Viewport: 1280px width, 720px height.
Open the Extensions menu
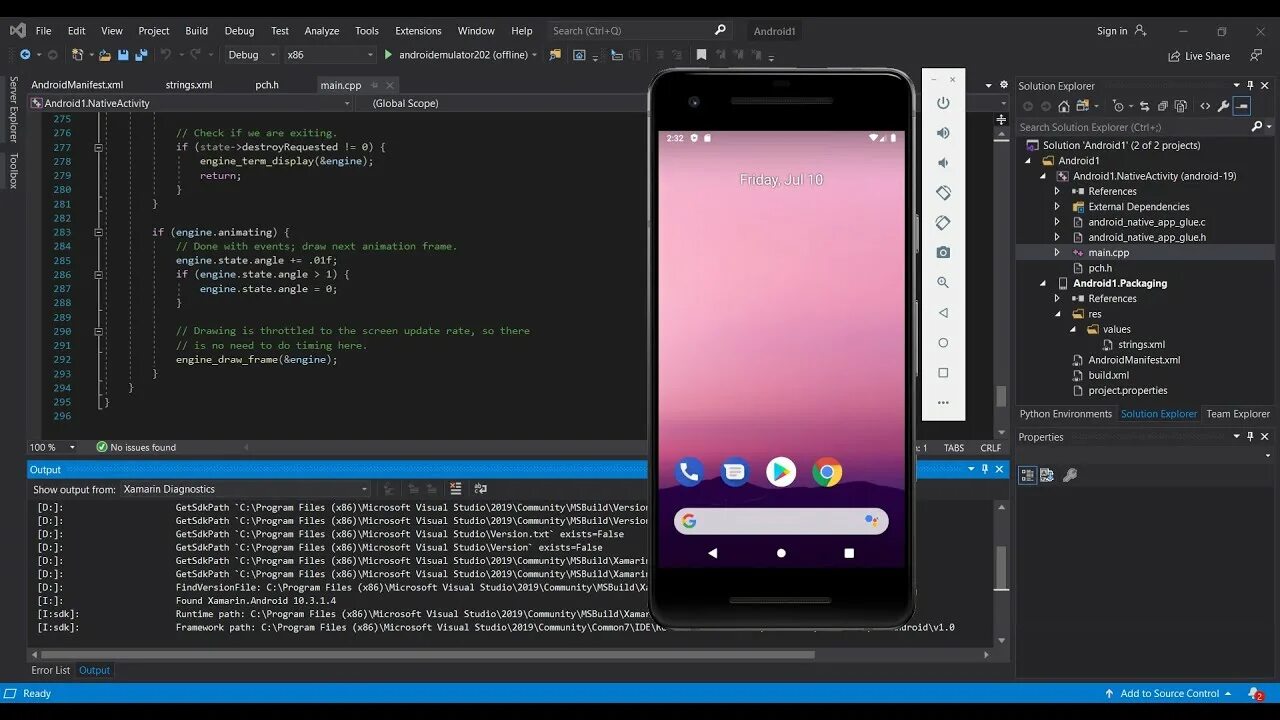418,31
